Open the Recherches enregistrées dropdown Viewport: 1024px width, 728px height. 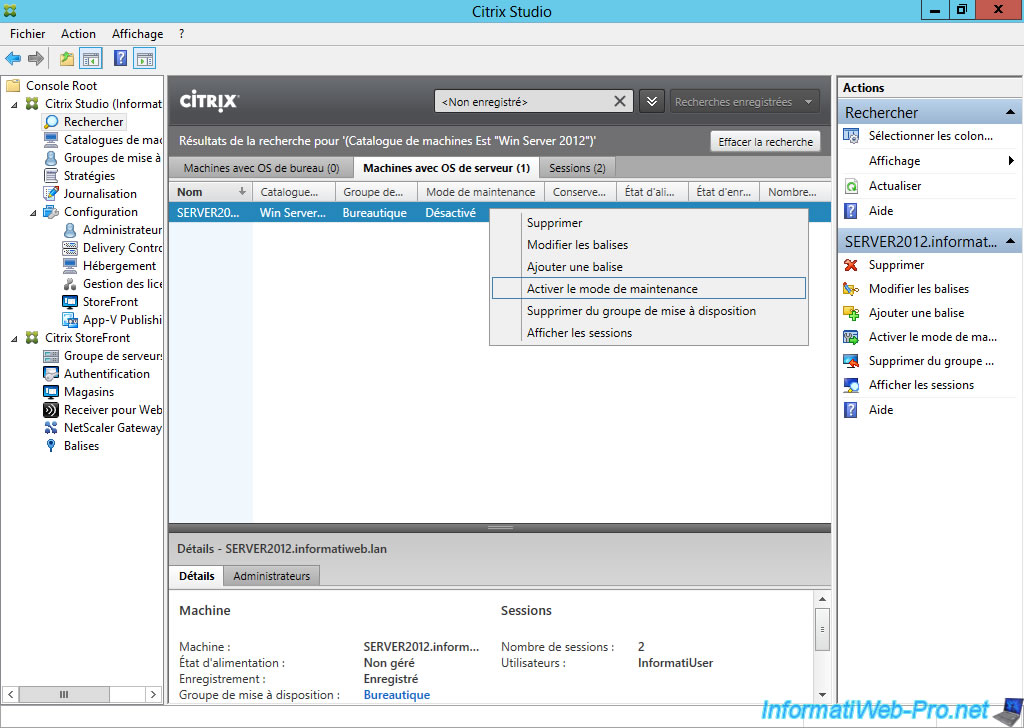[x=744, y=102]
